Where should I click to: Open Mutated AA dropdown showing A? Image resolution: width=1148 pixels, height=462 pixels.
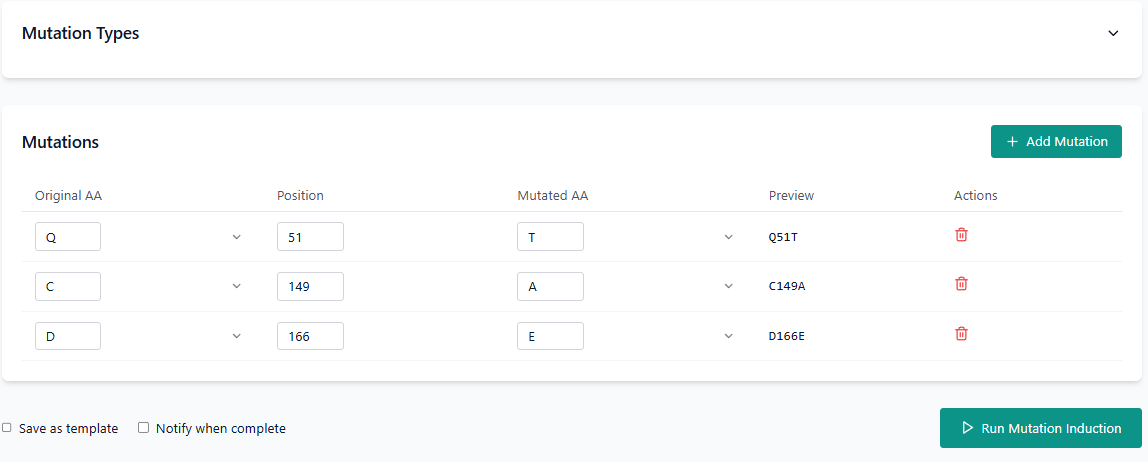728,286
